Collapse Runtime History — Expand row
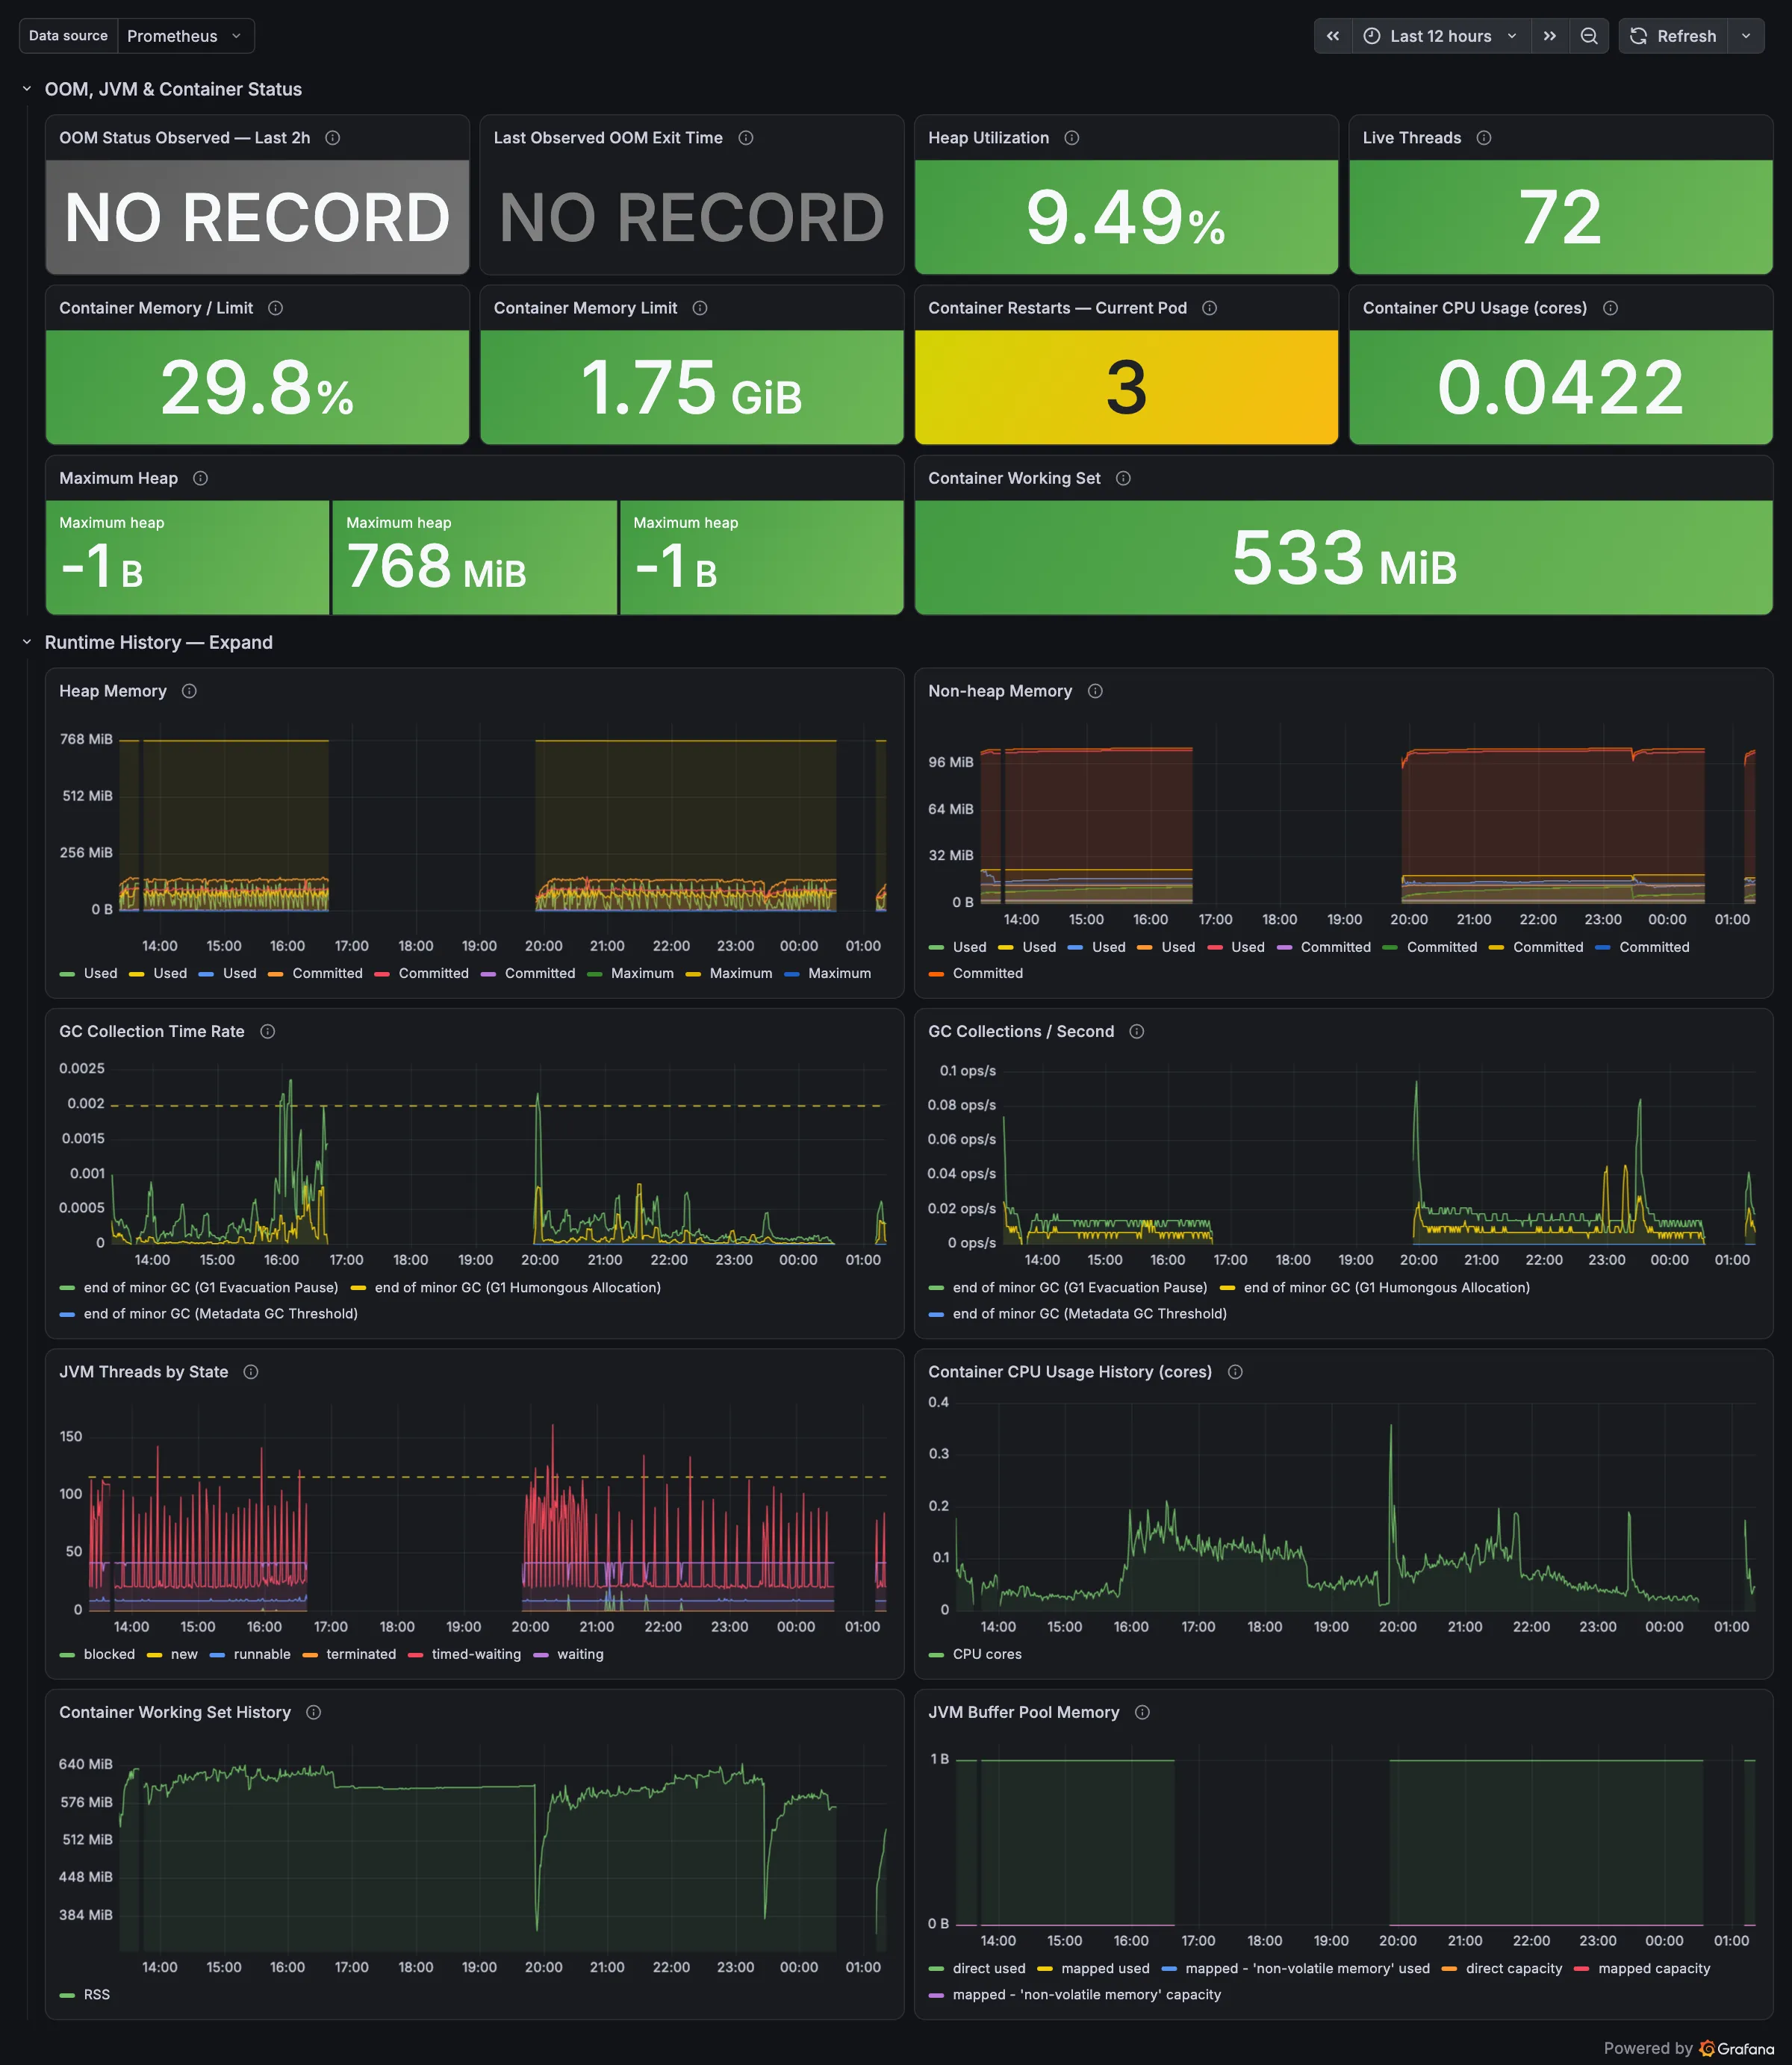 pyautogui.click(x=27, y=642)
